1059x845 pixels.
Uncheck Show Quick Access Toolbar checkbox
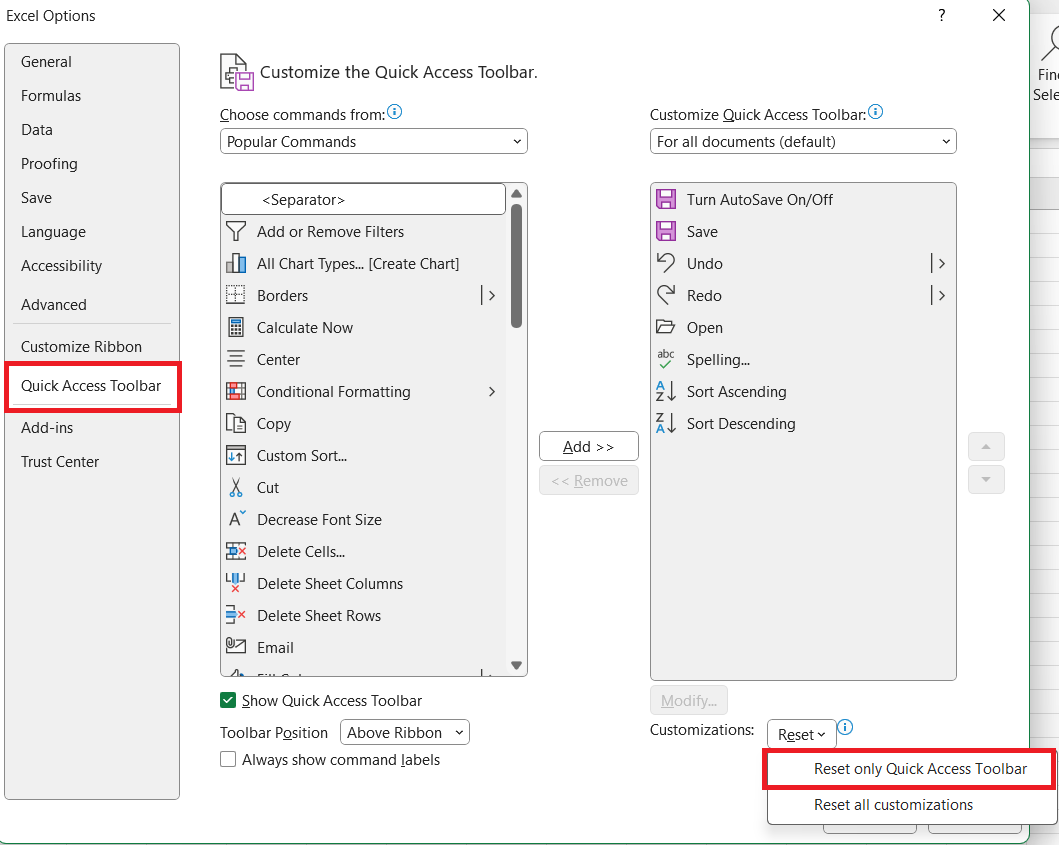pyautogui.click(x=228, y=700)
